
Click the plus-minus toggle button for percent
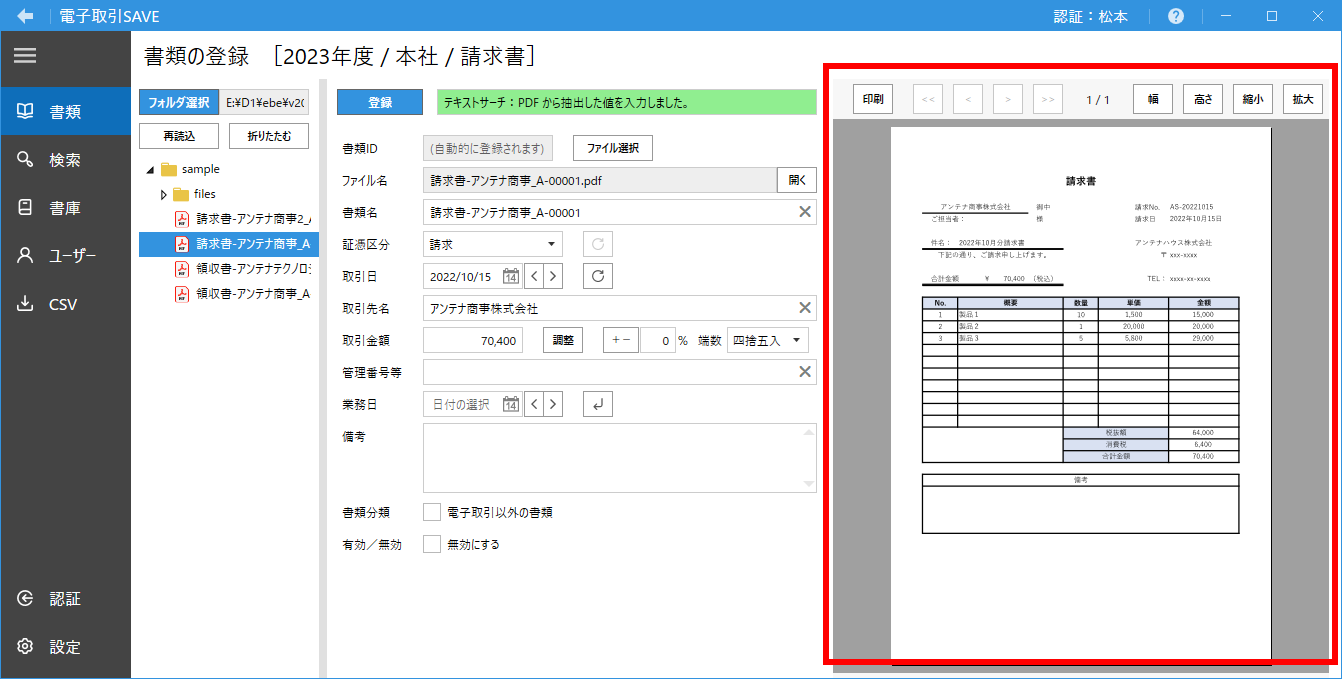620,340
